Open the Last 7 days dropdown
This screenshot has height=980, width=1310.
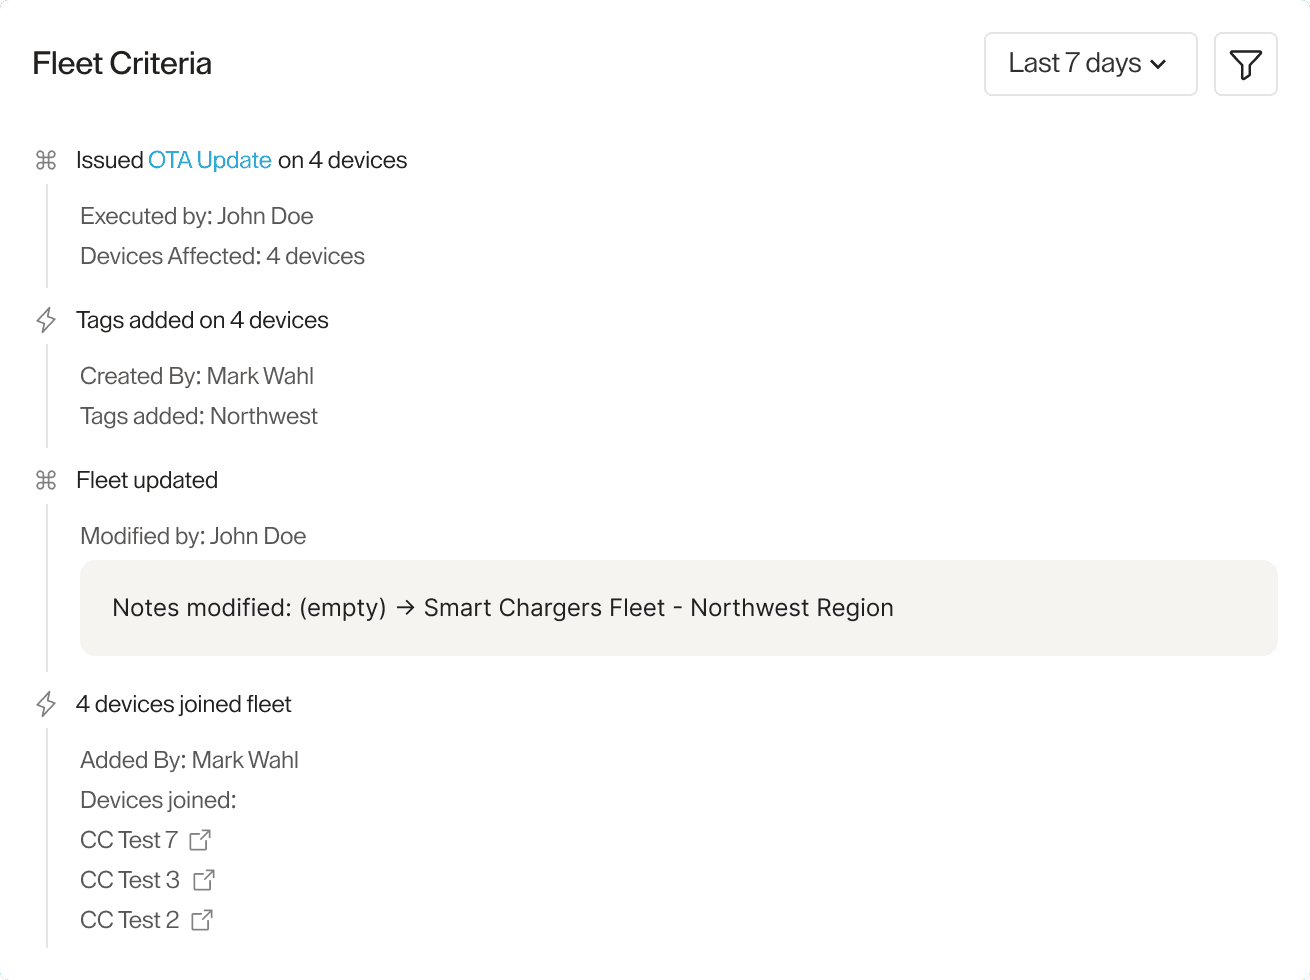pyautogui.click(x=1090, y=64)
